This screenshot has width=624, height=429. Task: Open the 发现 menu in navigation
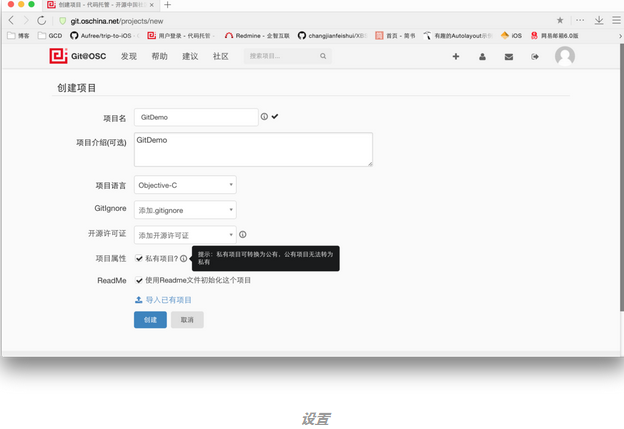coord(129,57)
